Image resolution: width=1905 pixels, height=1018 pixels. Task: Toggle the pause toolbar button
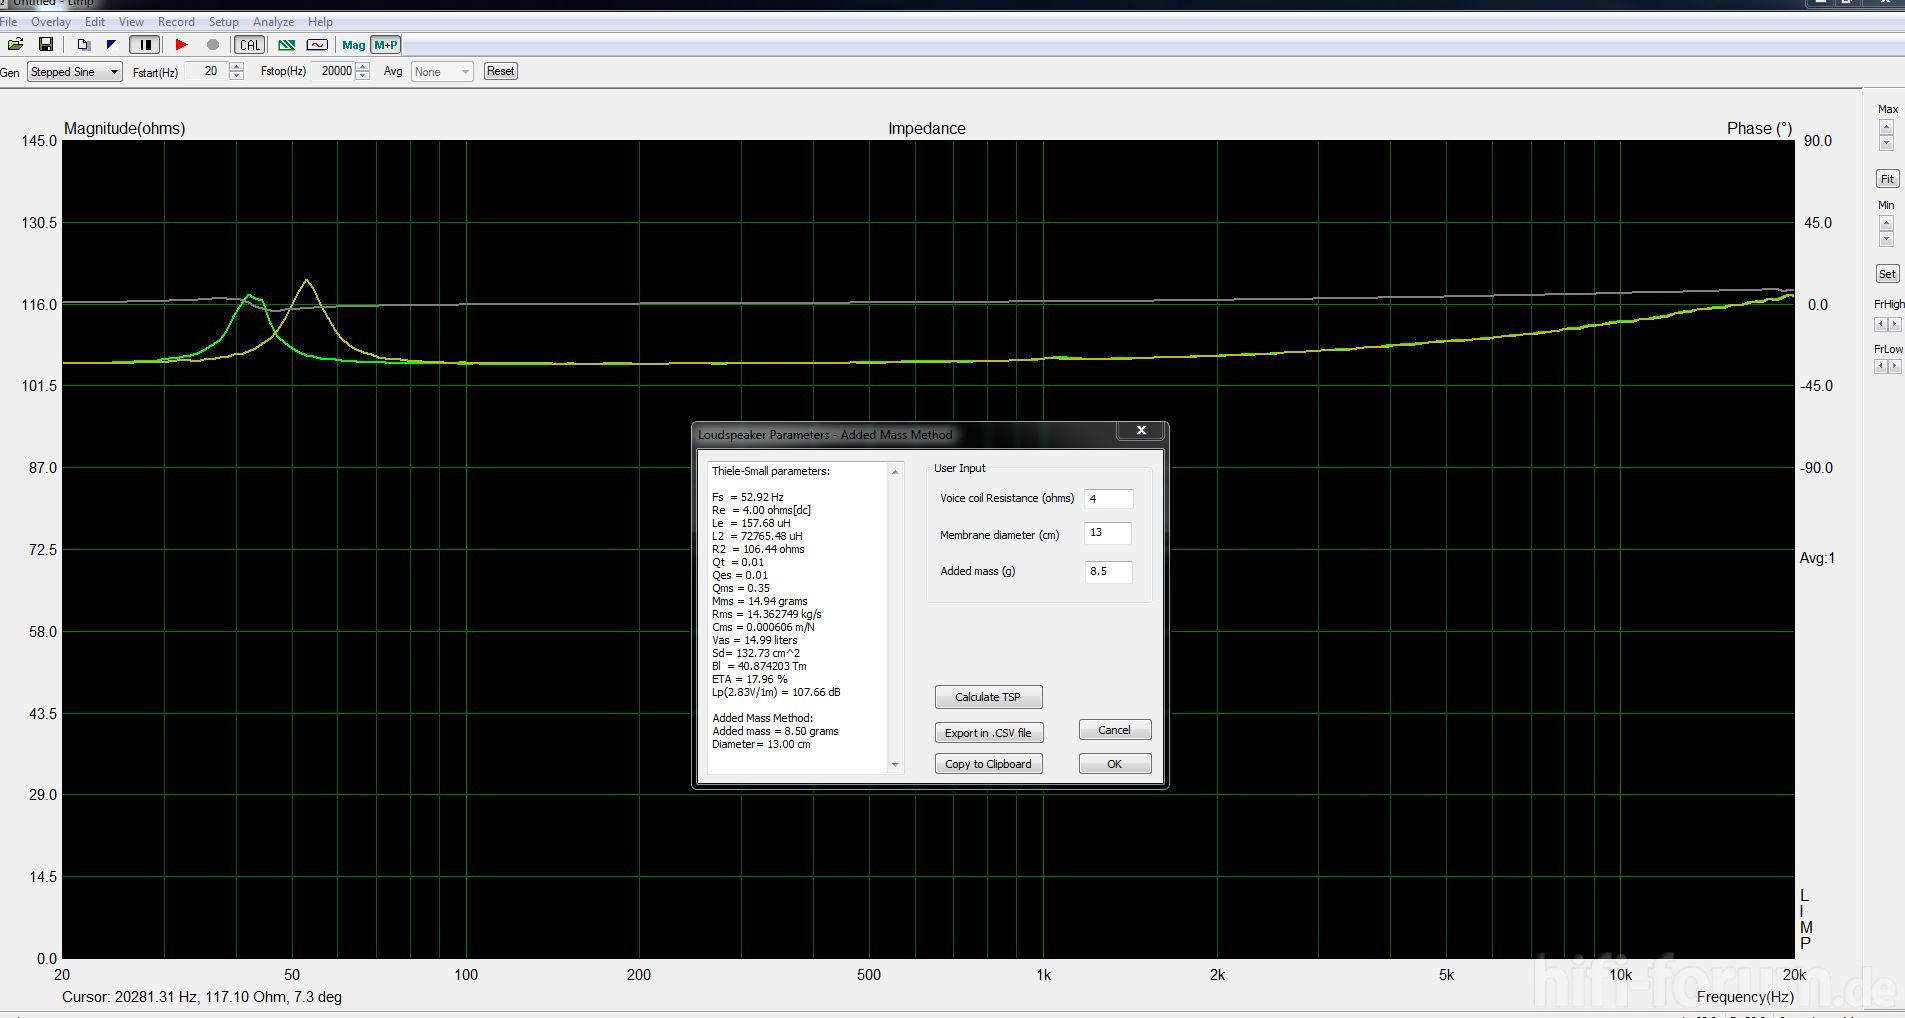click(145, 44)
